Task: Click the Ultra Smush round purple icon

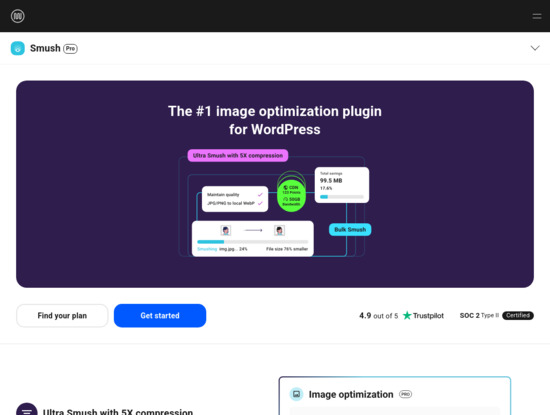Action: click(x=27, y=409)
